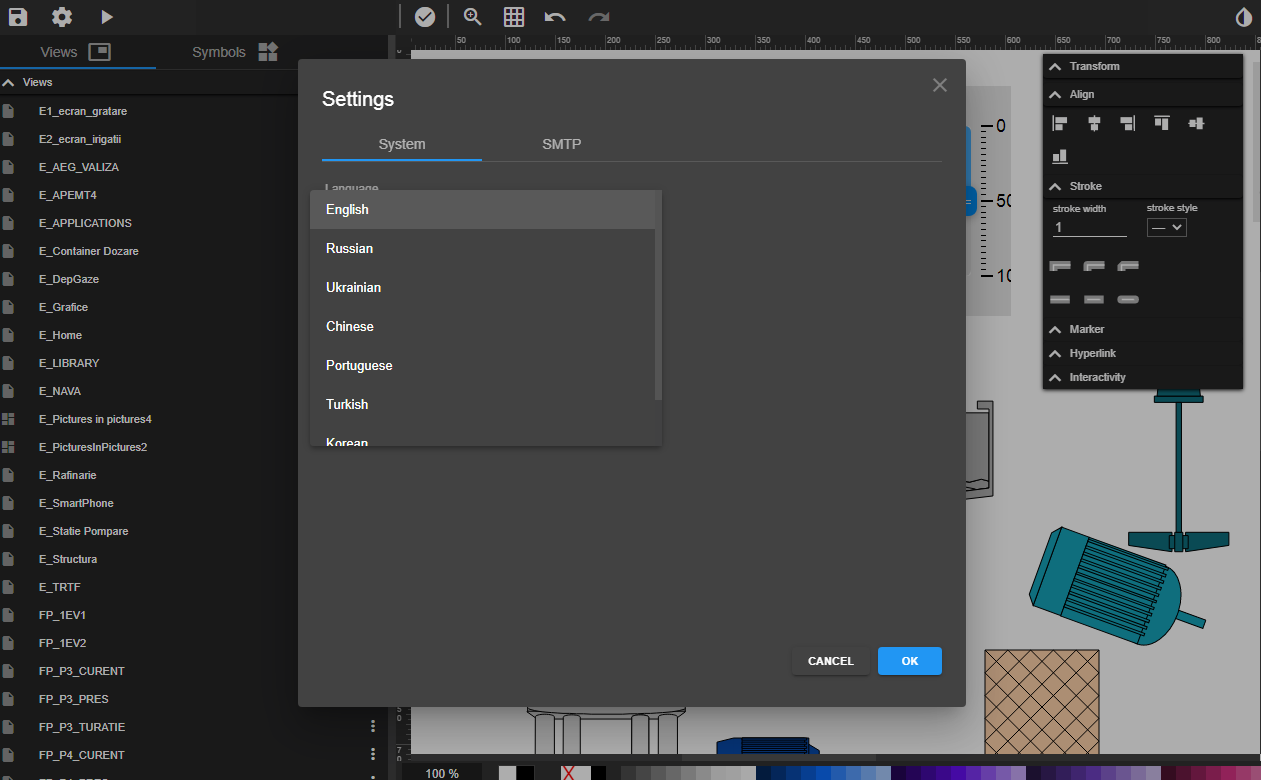
Task: Choose Portuguese from the language list
Action: click(x=359, y=365)
